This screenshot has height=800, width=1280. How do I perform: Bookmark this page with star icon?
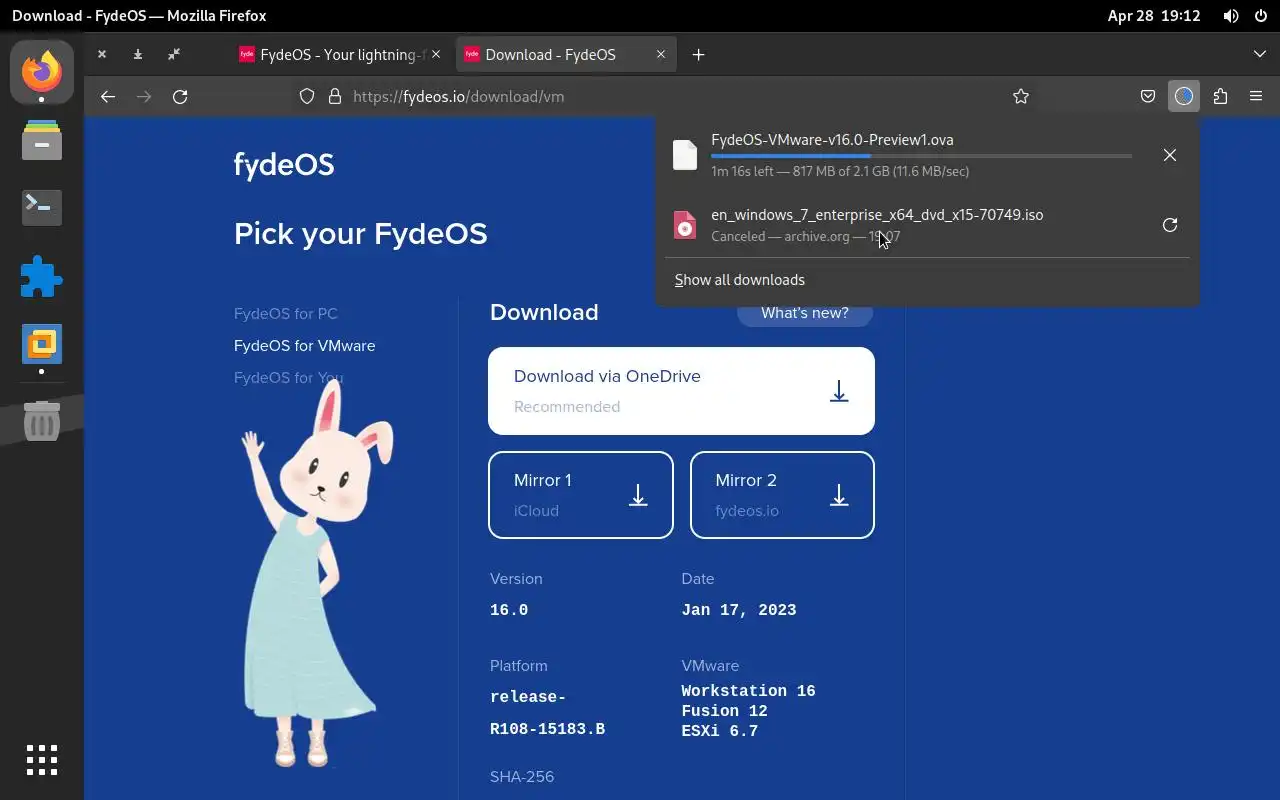coord(1021,97)
